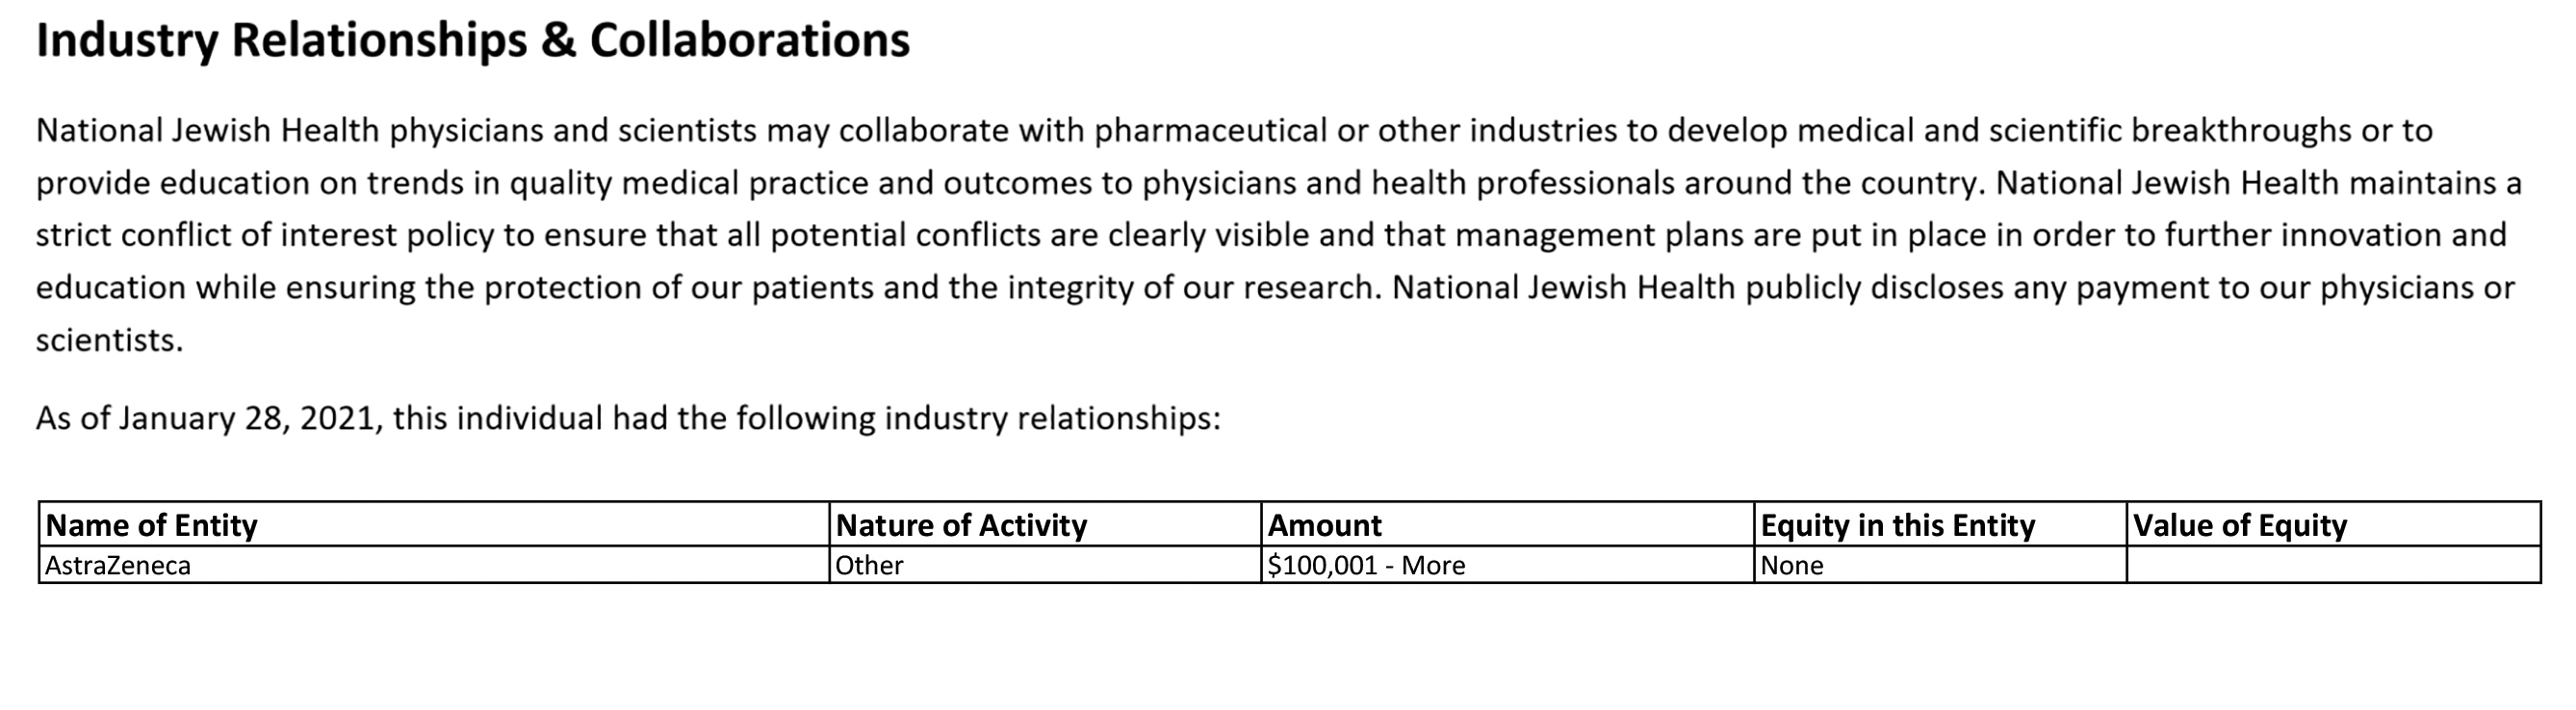Image resolution: width=2576 pixels, height=710 pixels.
Task: Select the AstraZeneca entity cell
Action: click(x=434, y=565)
